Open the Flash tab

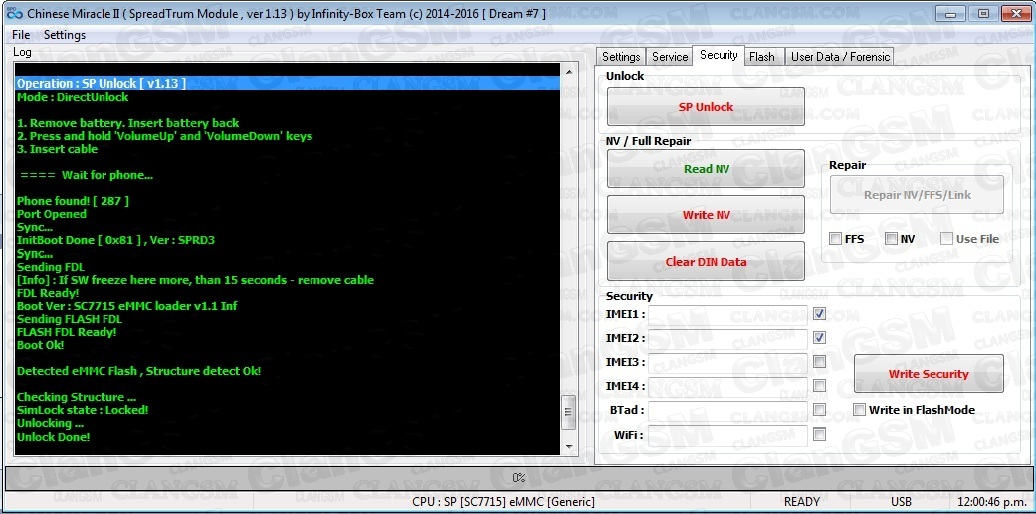tap(762, 57)
